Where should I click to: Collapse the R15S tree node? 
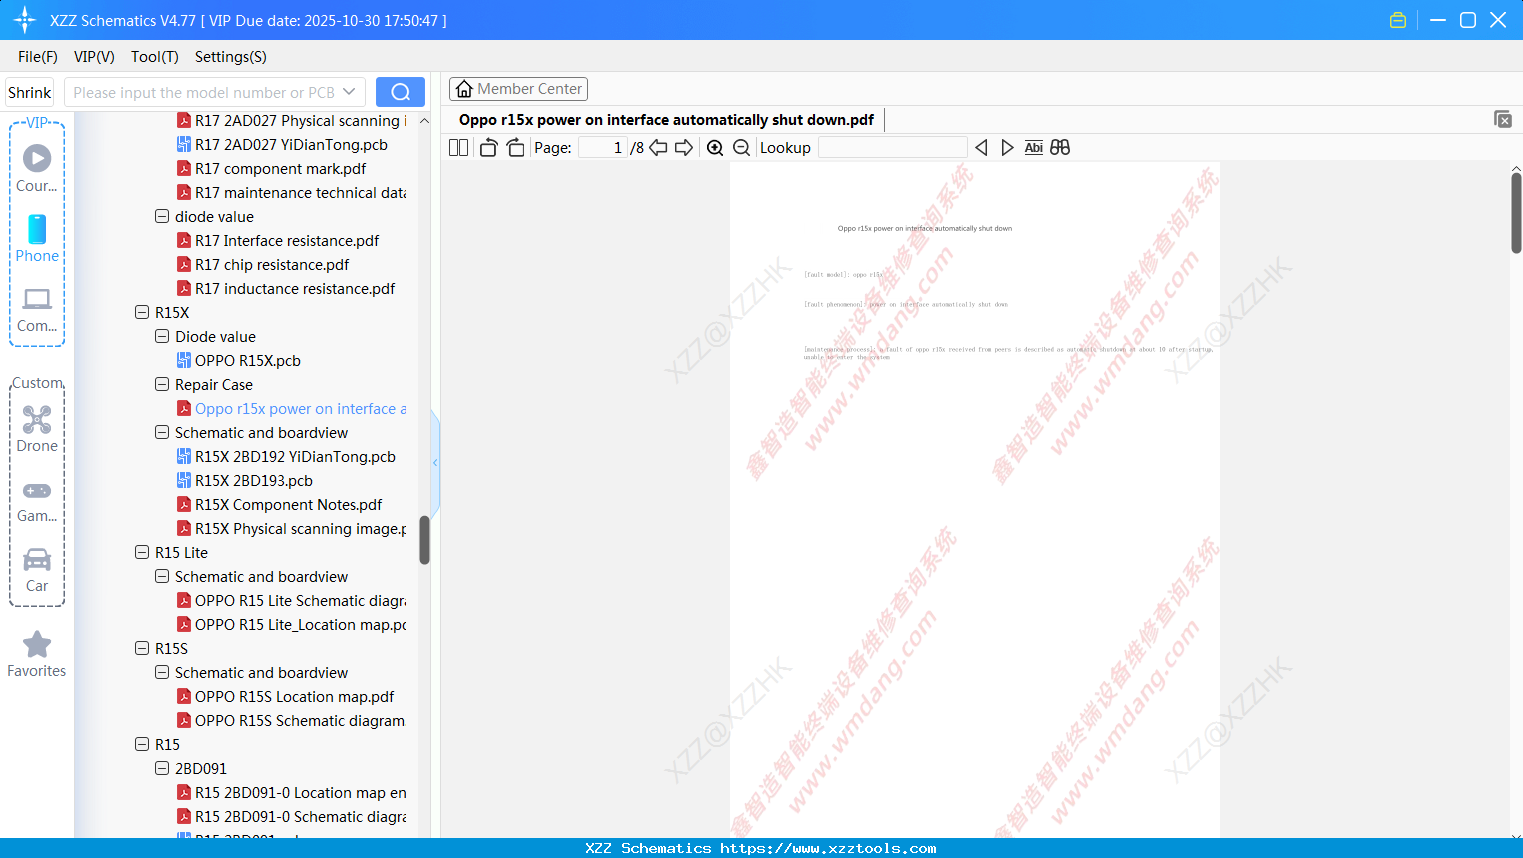(x=142, y=648)
